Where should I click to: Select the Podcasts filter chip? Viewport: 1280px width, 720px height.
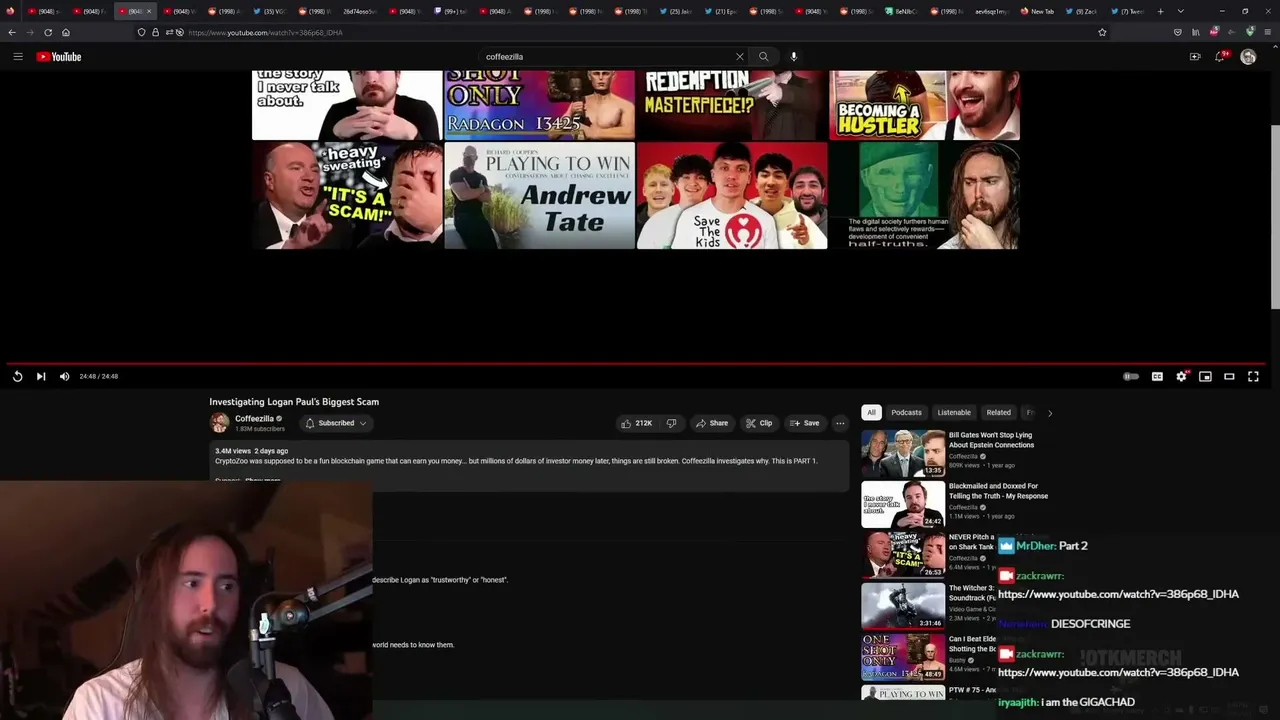point(906,412)
